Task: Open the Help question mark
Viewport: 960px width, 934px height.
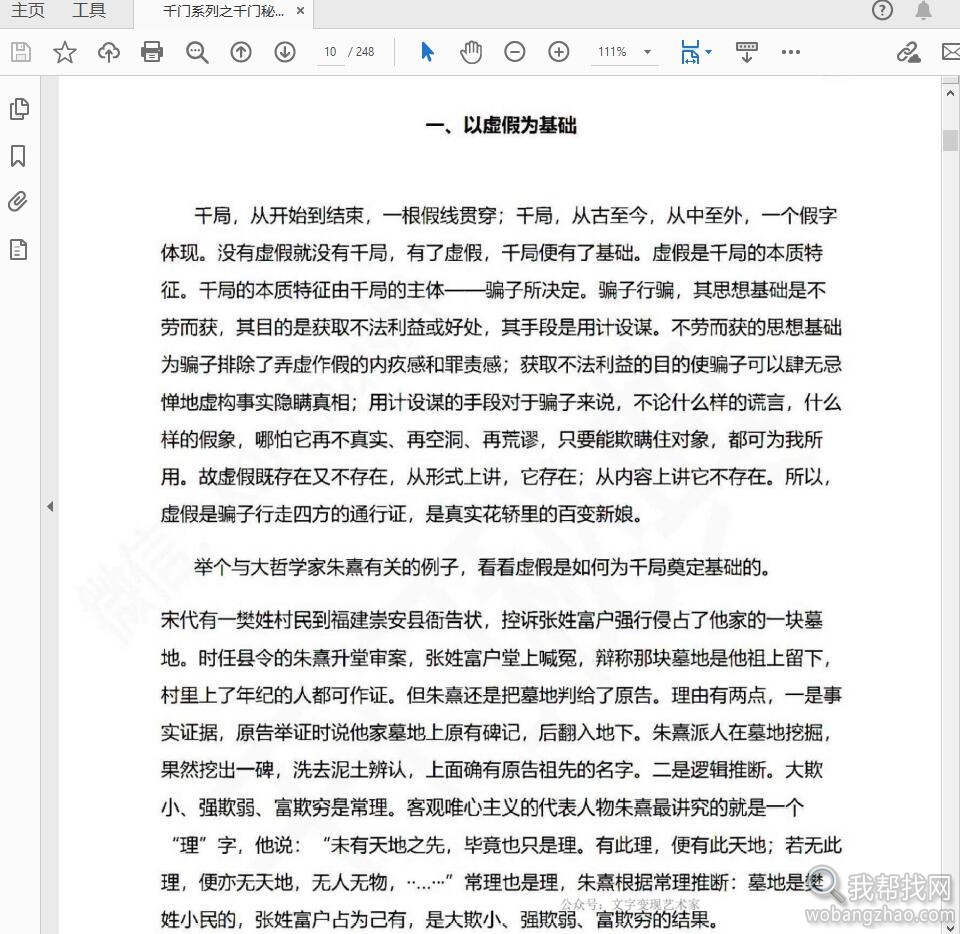Action: [x=882, y=10]
